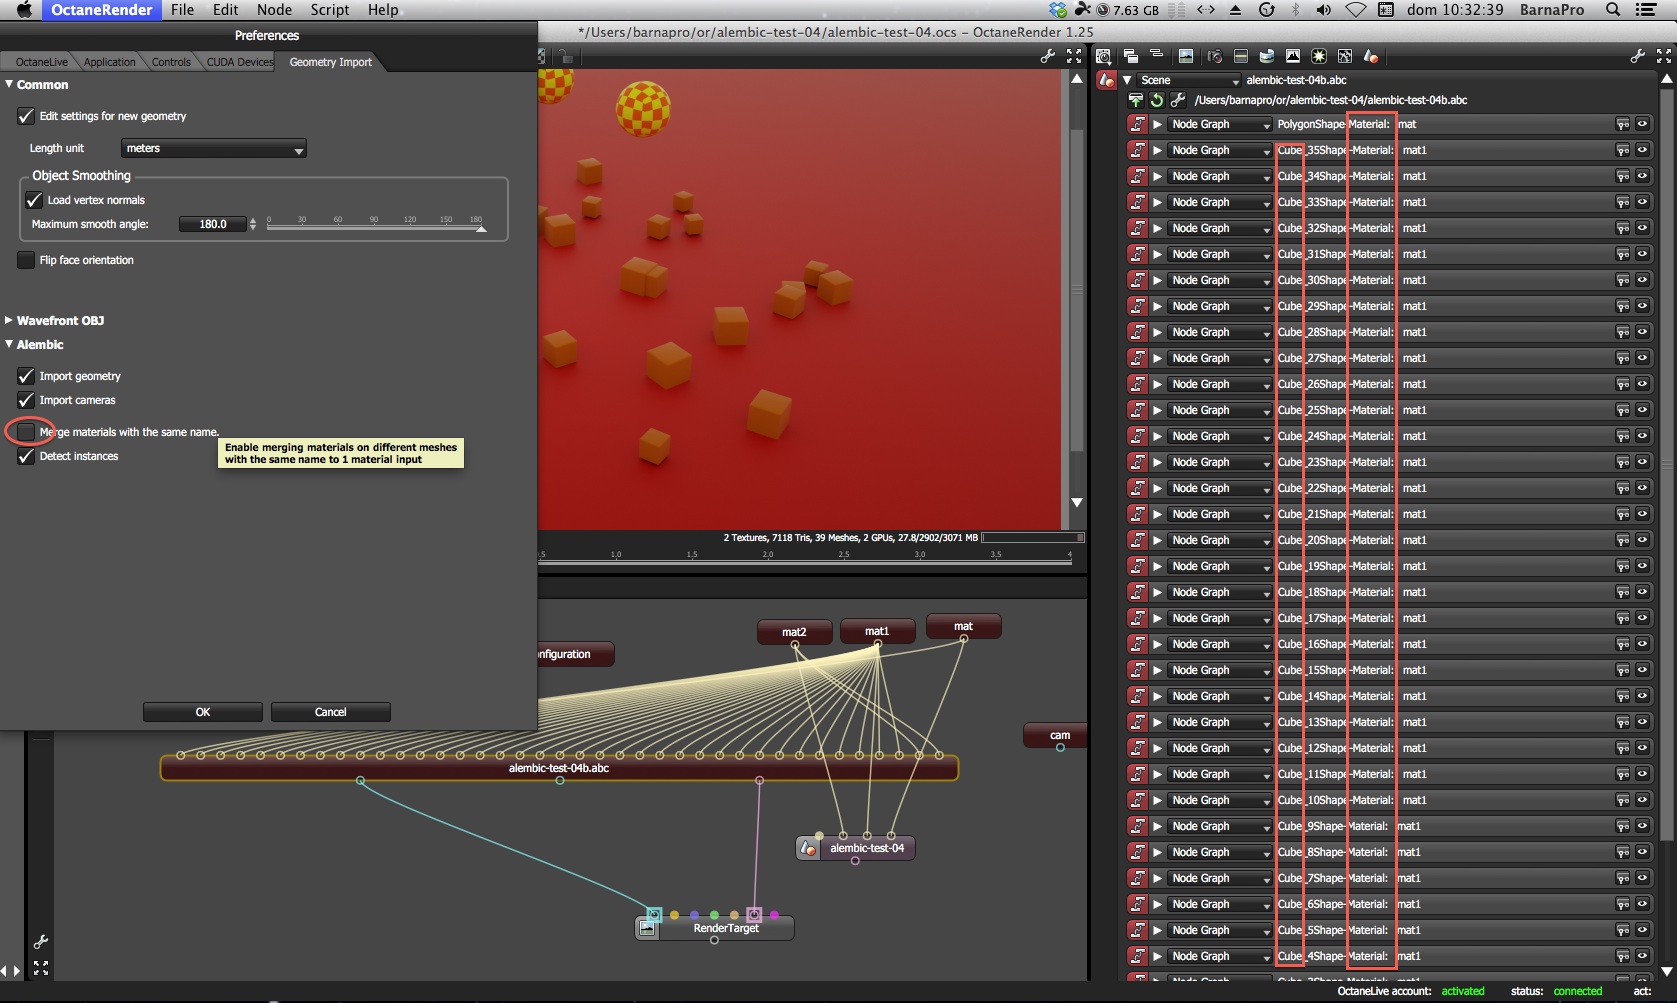Toggle Edit settings for new geometry checkbox
This screenshot has width=1677, height=1003.
26,116
